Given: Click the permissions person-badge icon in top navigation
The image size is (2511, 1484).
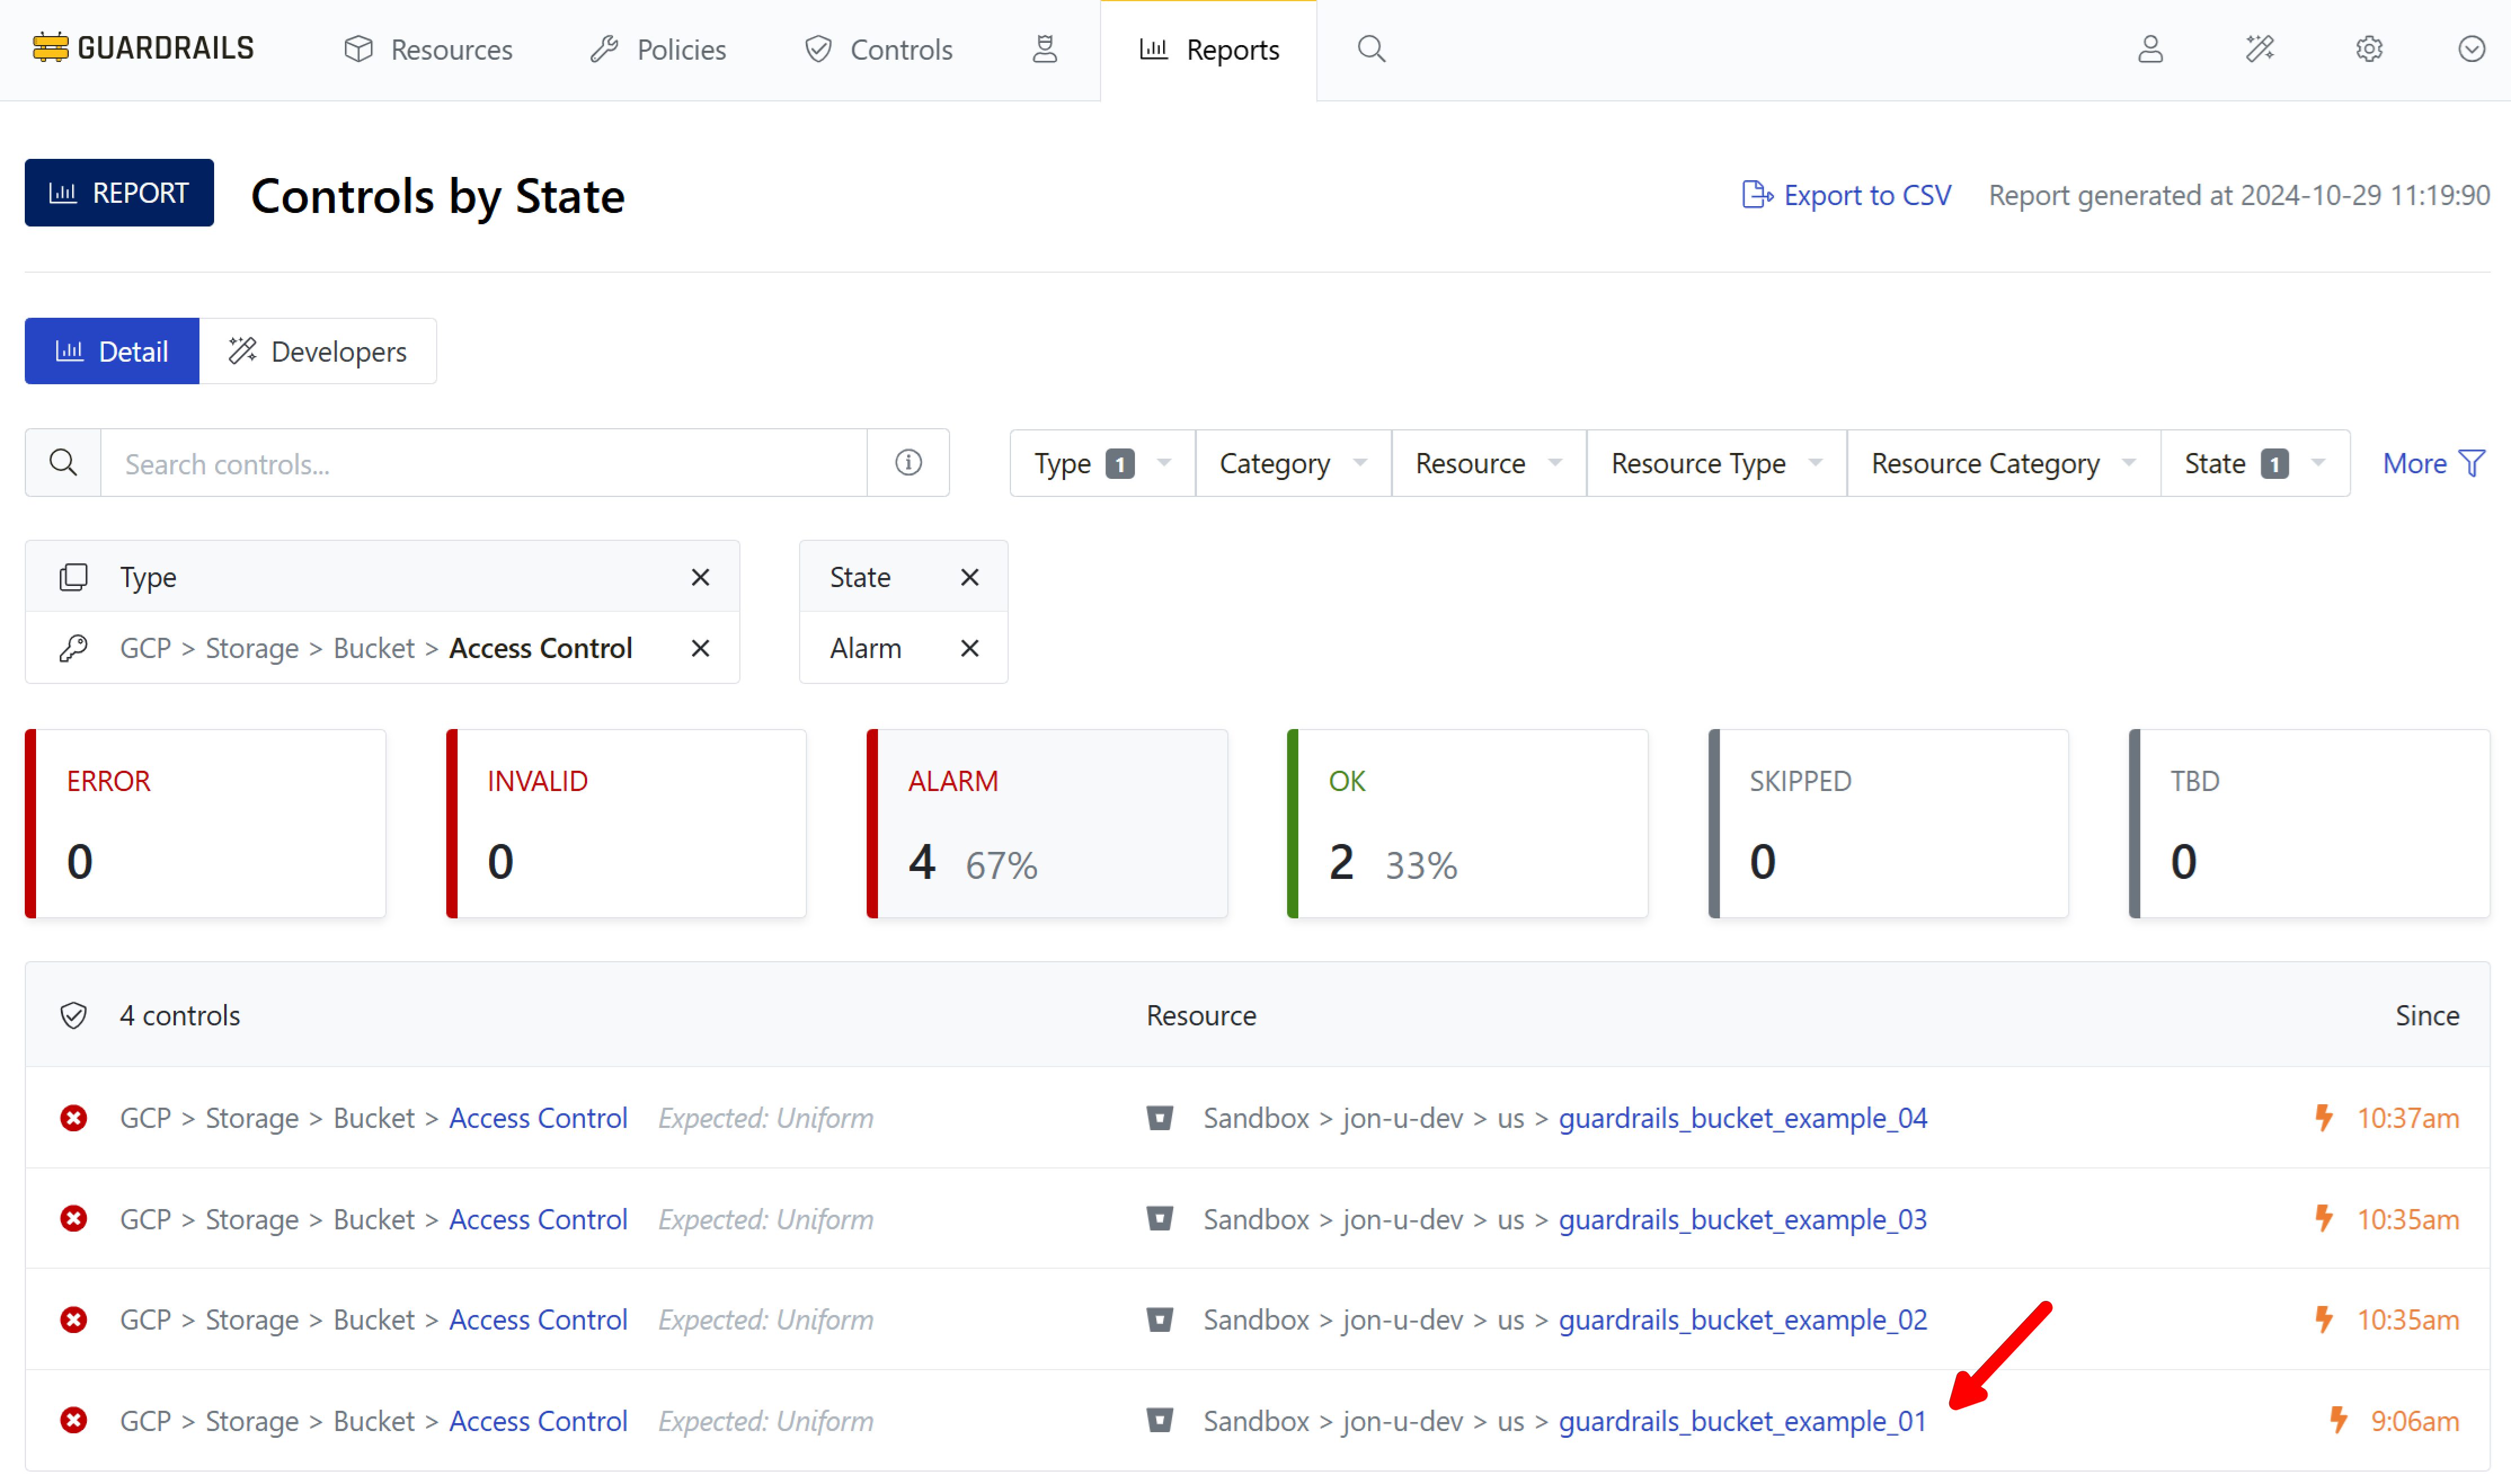Looking at the screenshot, I should pyautogui.click(x=1044, y=49).
